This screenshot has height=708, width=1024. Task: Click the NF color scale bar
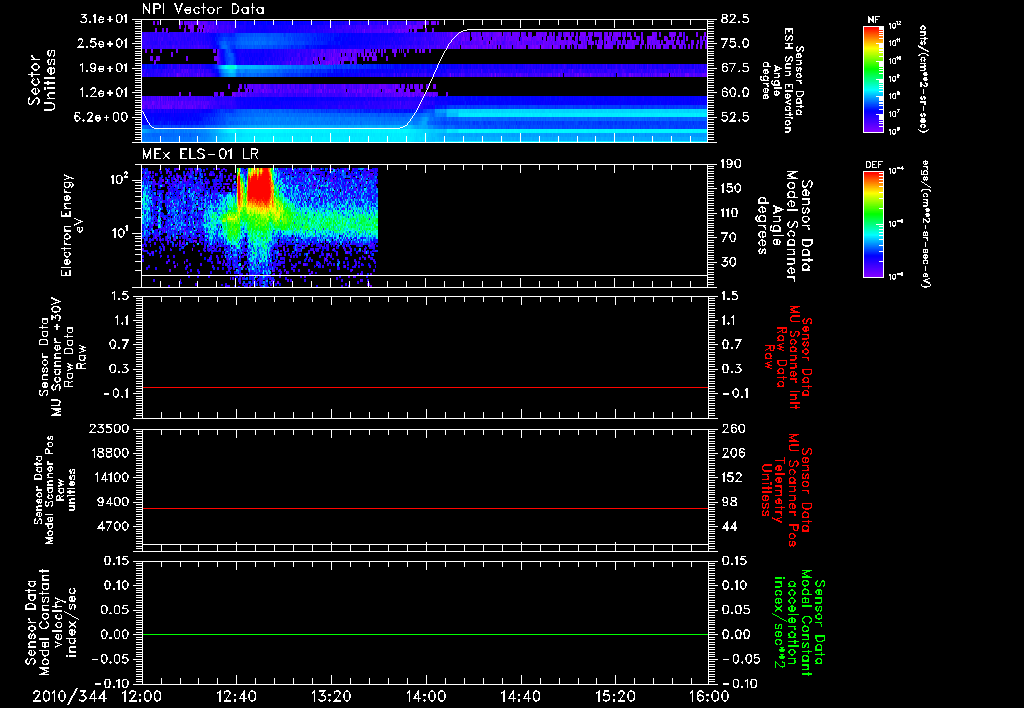pyautogui.click(x=874, y=78)
